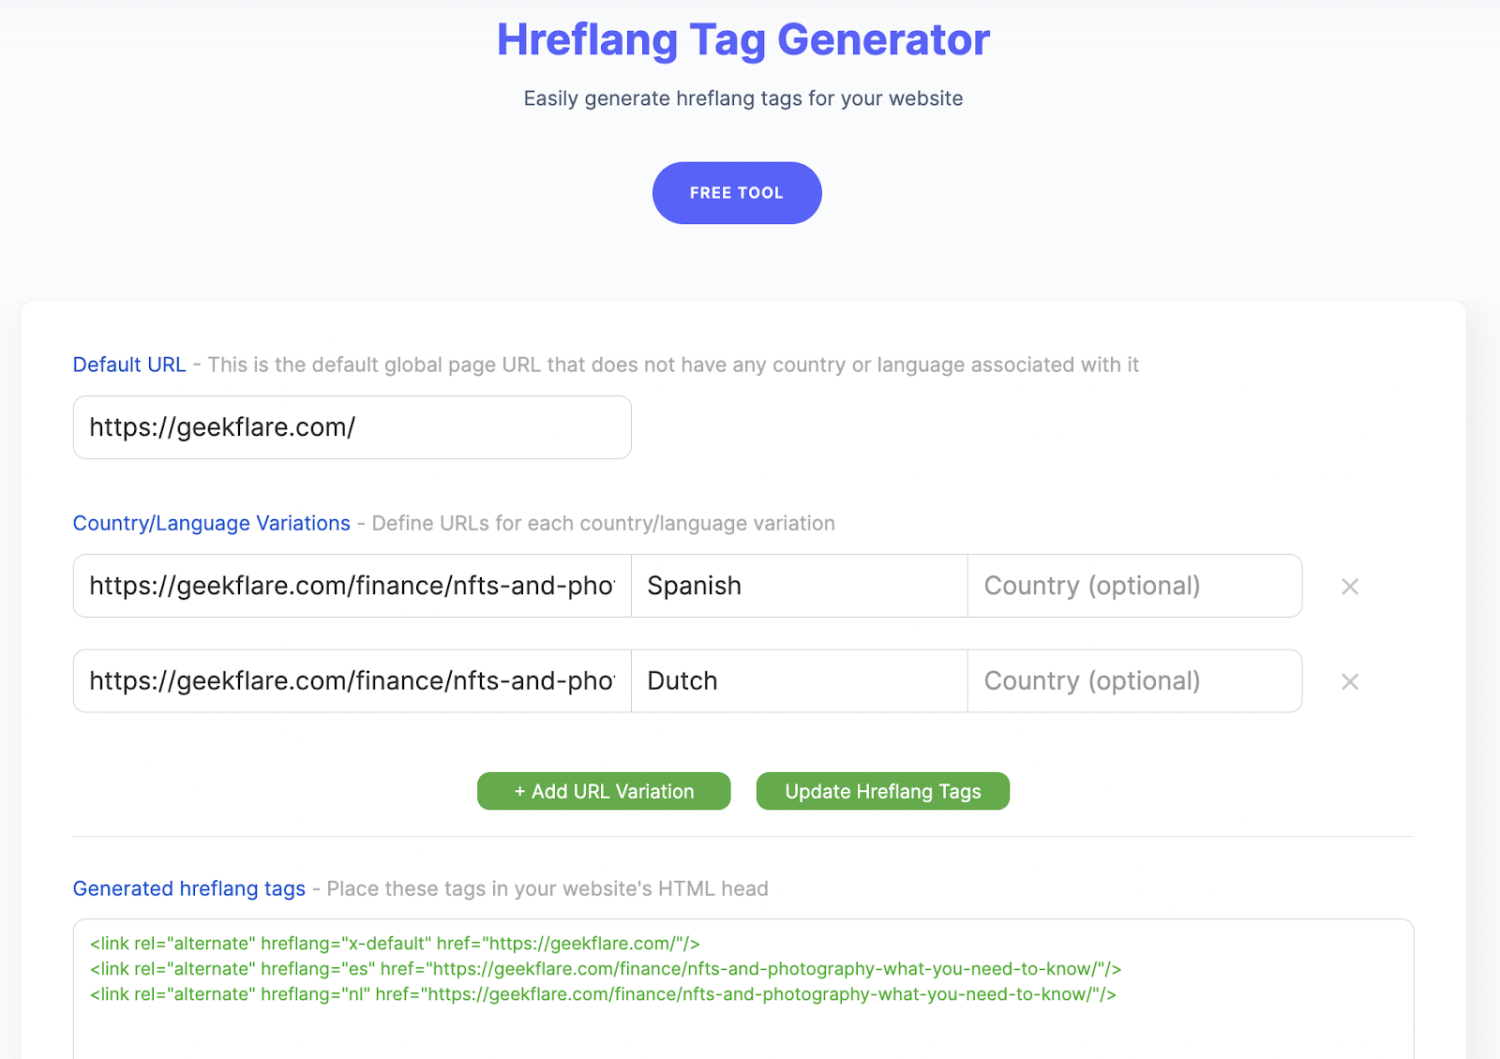This screenshot has width=1500, height=1059.
Task: Click the hreflang="es" line in the output
Action: coord(605,969)
